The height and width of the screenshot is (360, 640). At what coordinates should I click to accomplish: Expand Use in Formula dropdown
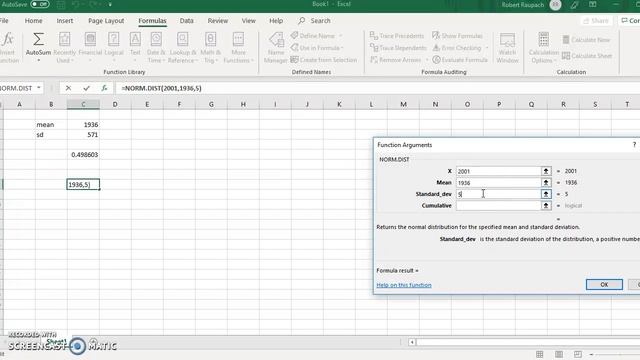[x=342, y=48]
